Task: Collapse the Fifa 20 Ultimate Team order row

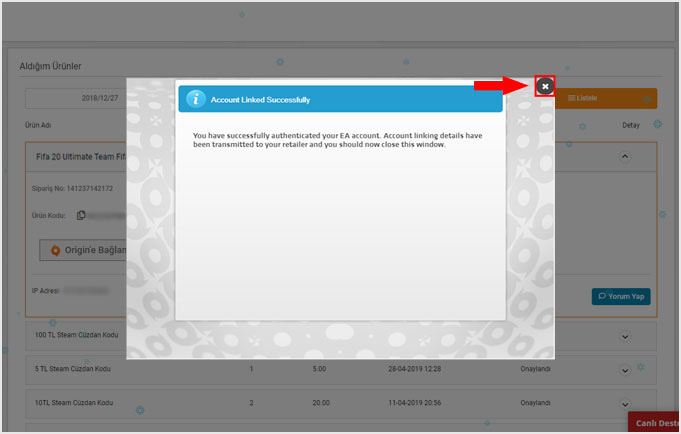Action: (626, 156)
